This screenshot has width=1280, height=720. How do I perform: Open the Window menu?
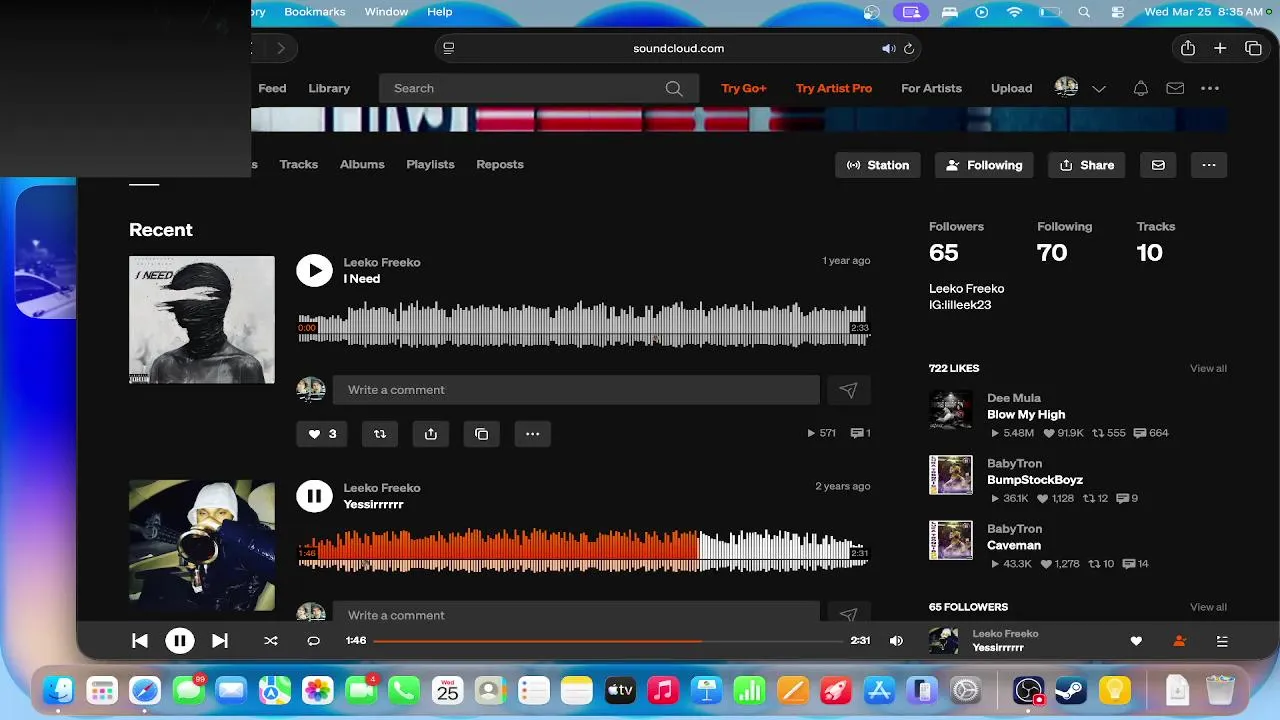tap(386, 12)
